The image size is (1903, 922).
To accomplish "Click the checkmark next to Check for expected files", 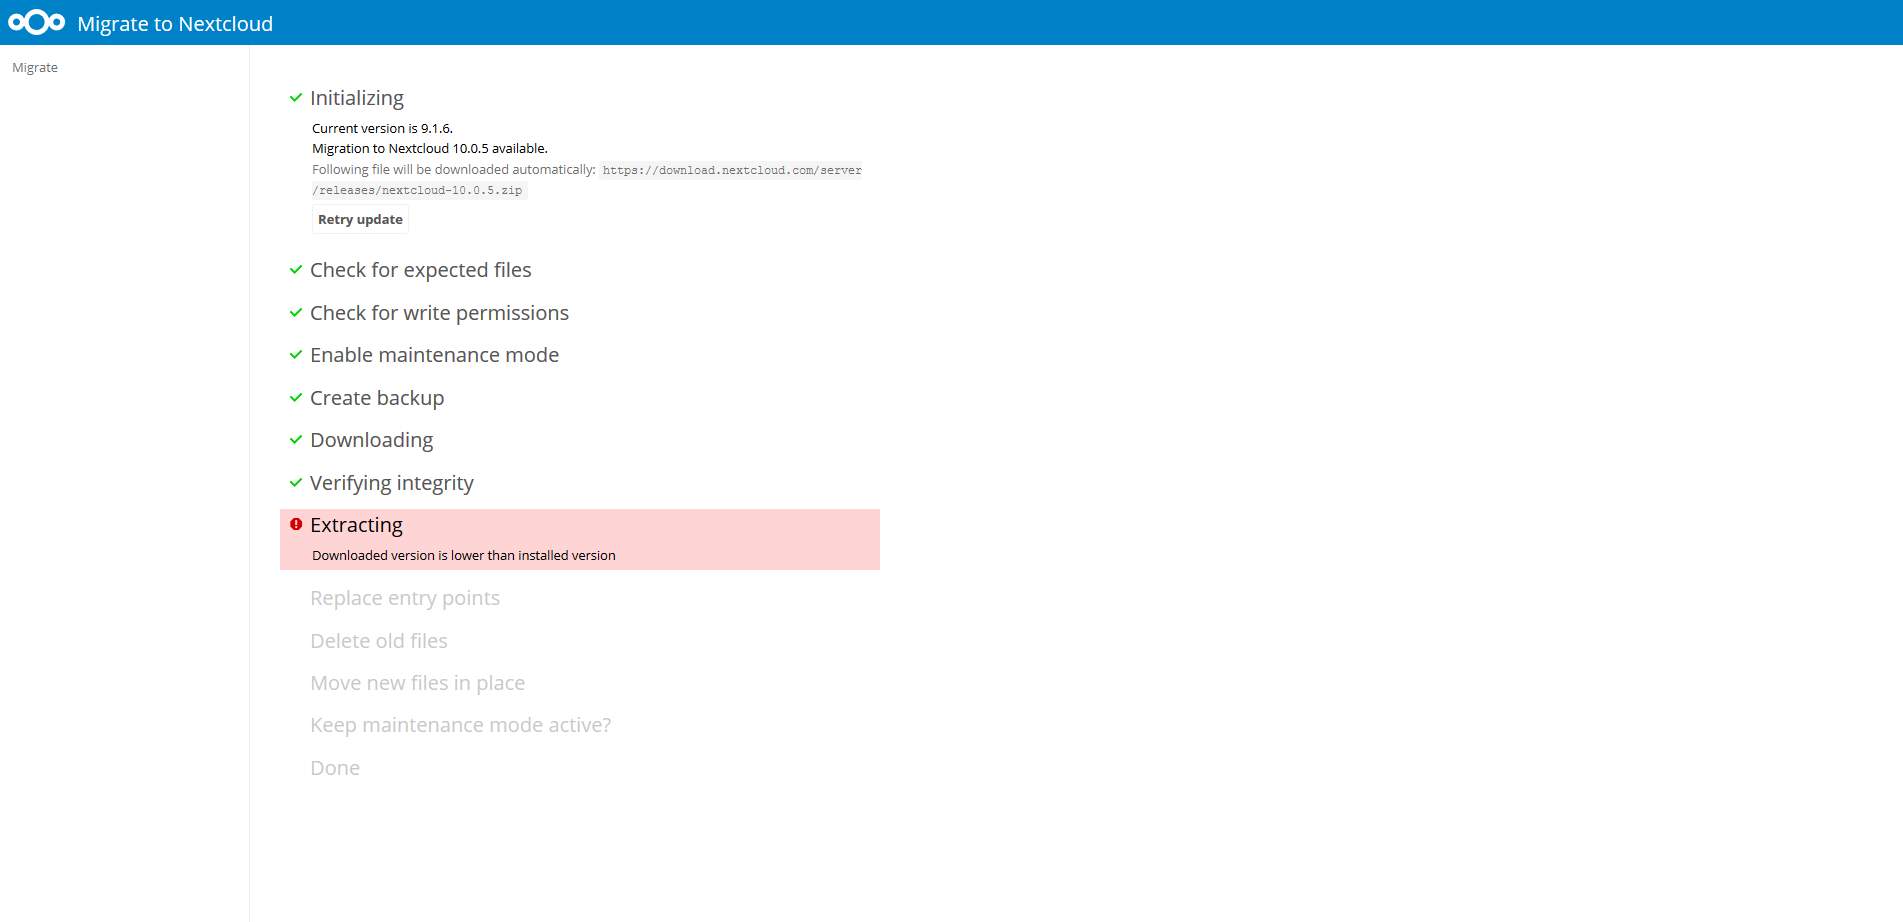I will point(296,270).
